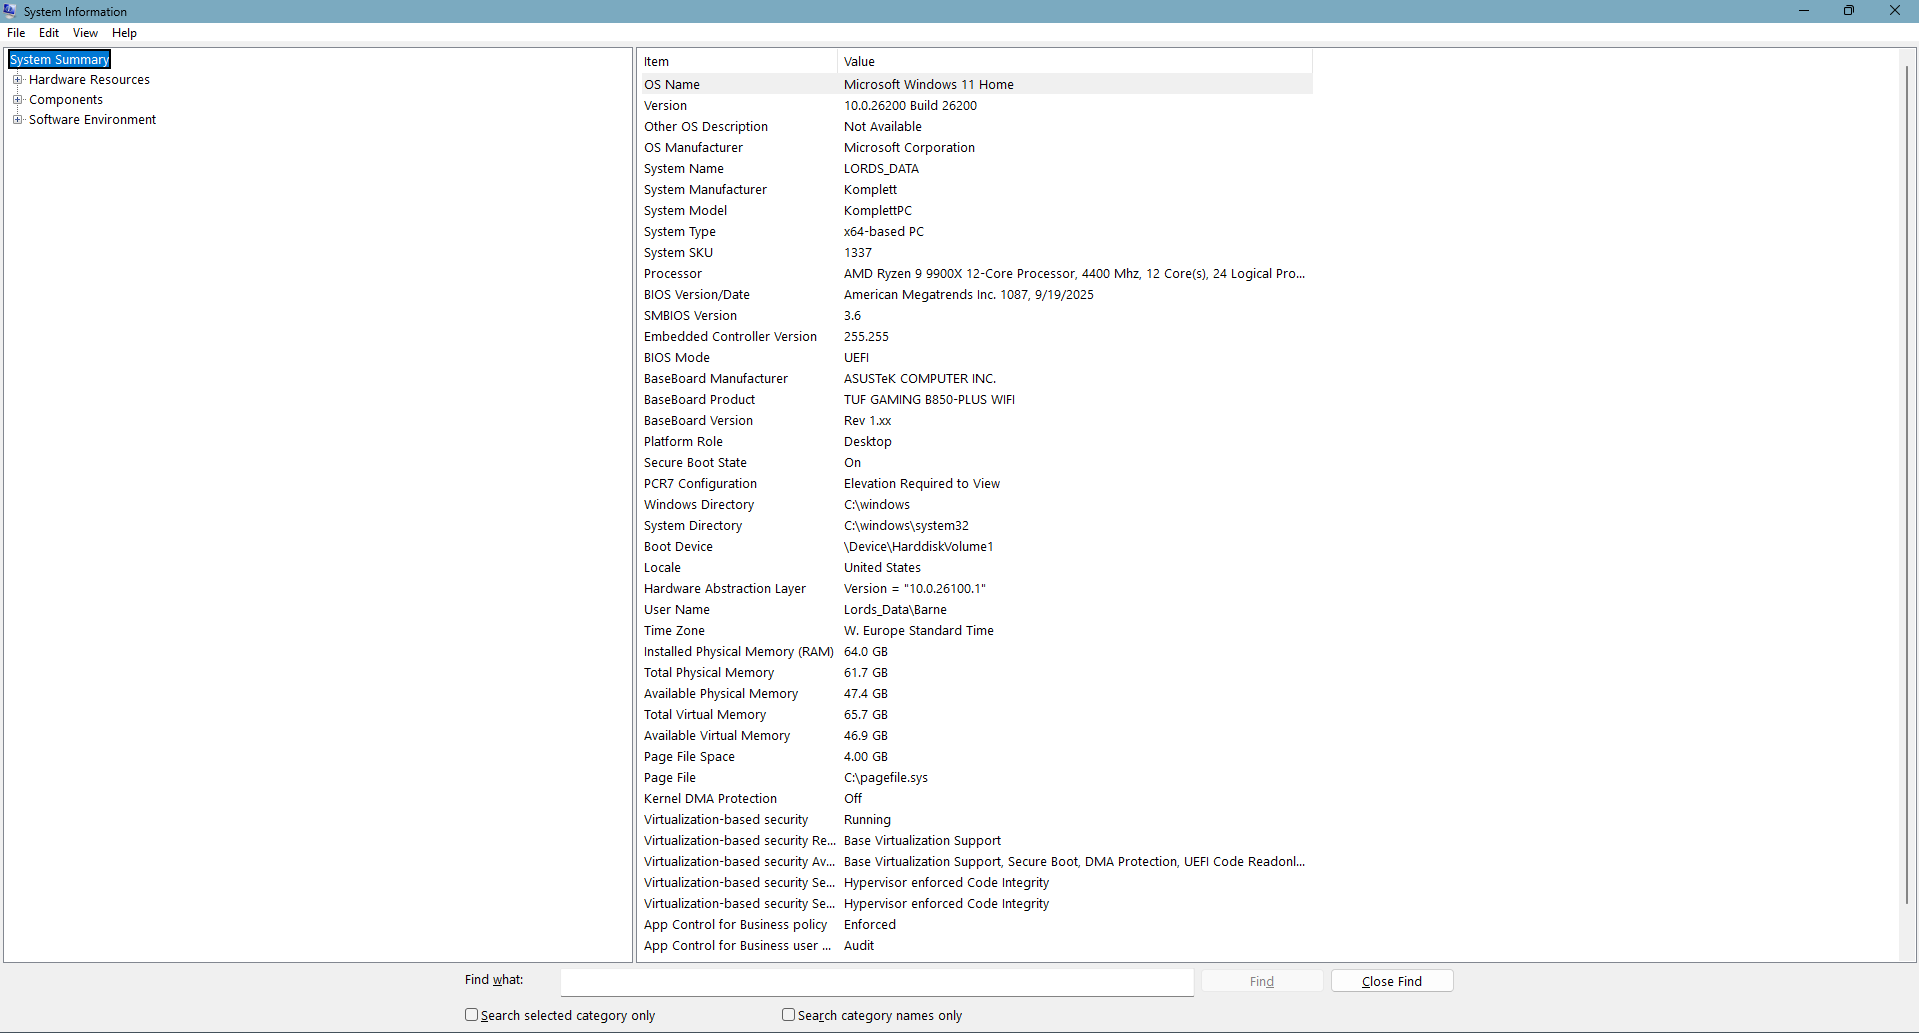Image resolution: width=1919 pixels, height=1033 pixels.
Task: Click the Find what input field
Action: tap(877, 982)
